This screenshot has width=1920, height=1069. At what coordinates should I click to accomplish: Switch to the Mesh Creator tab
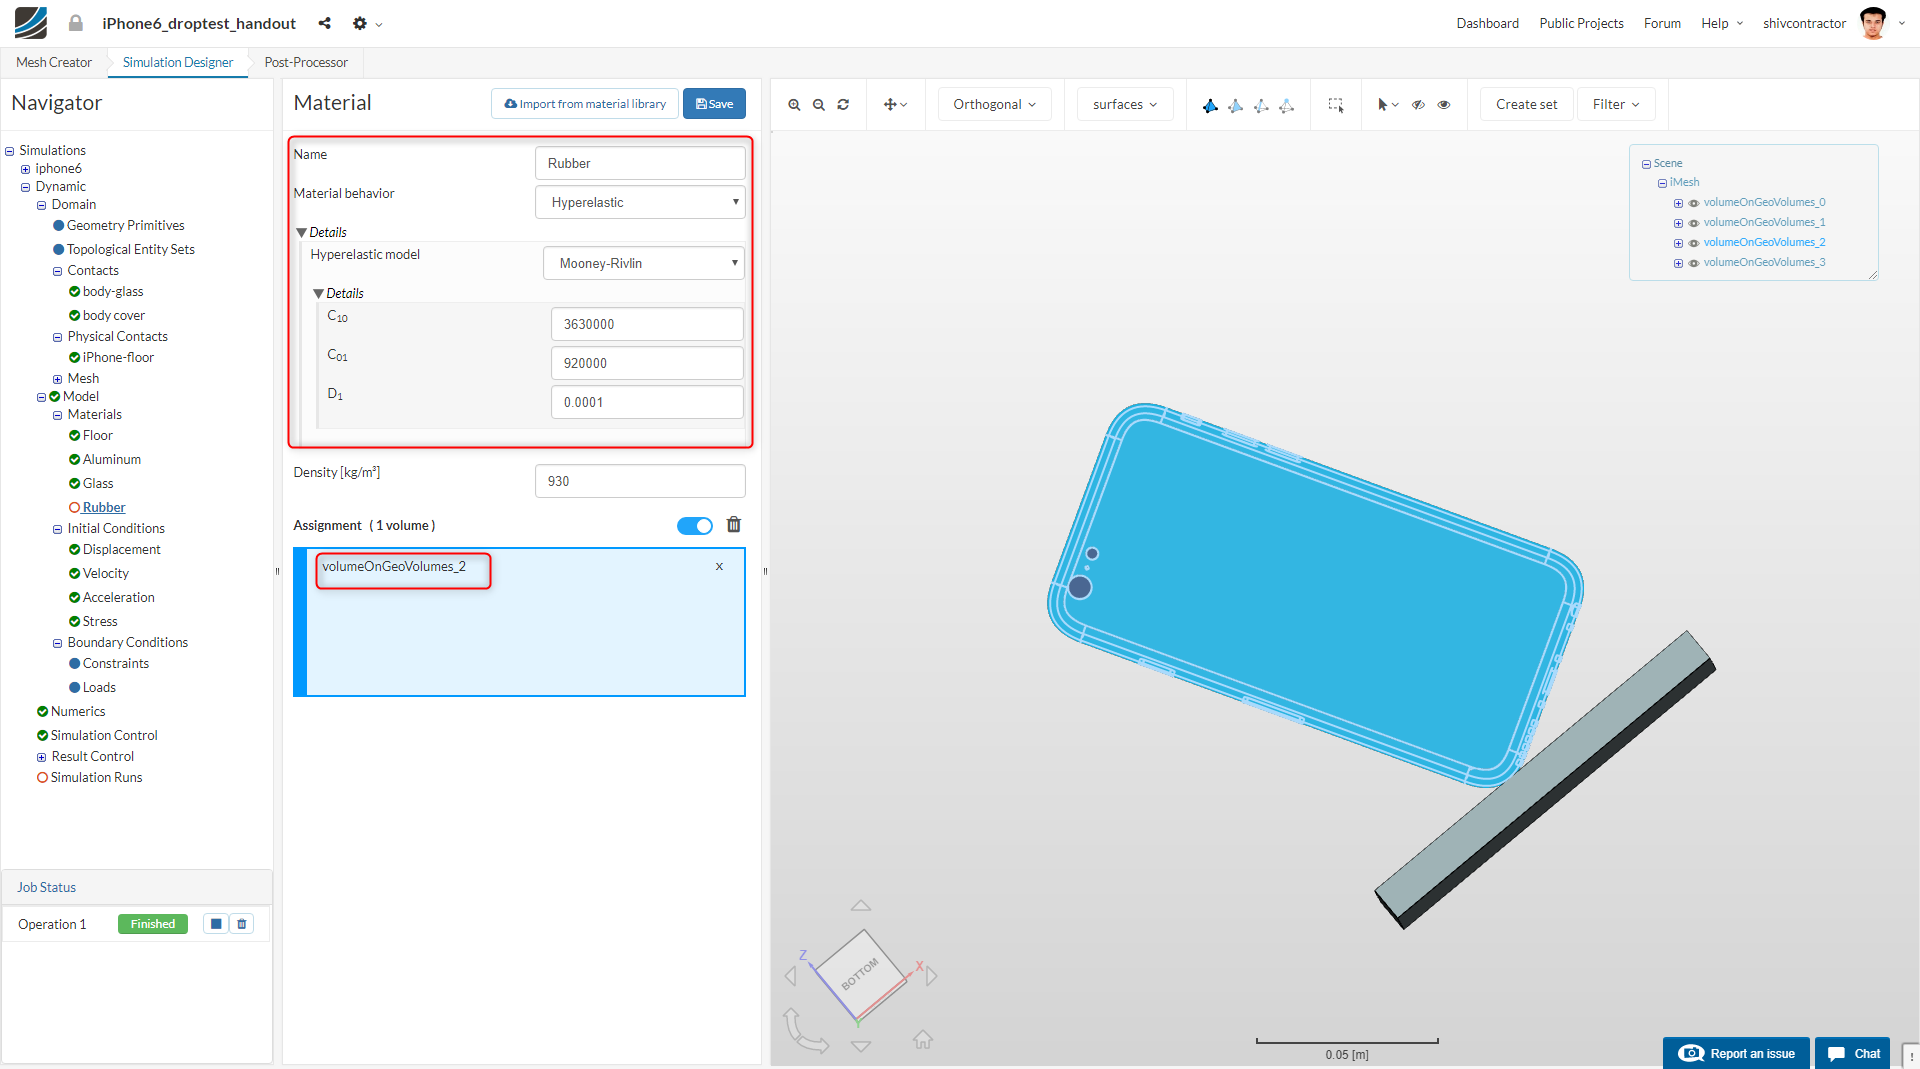click(x=54, y=62)
